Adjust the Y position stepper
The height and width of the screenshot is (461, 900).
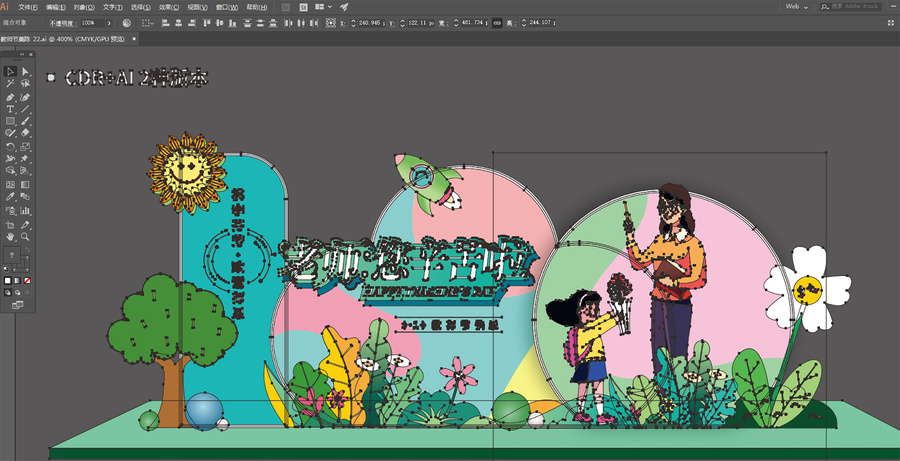point(402,23)
